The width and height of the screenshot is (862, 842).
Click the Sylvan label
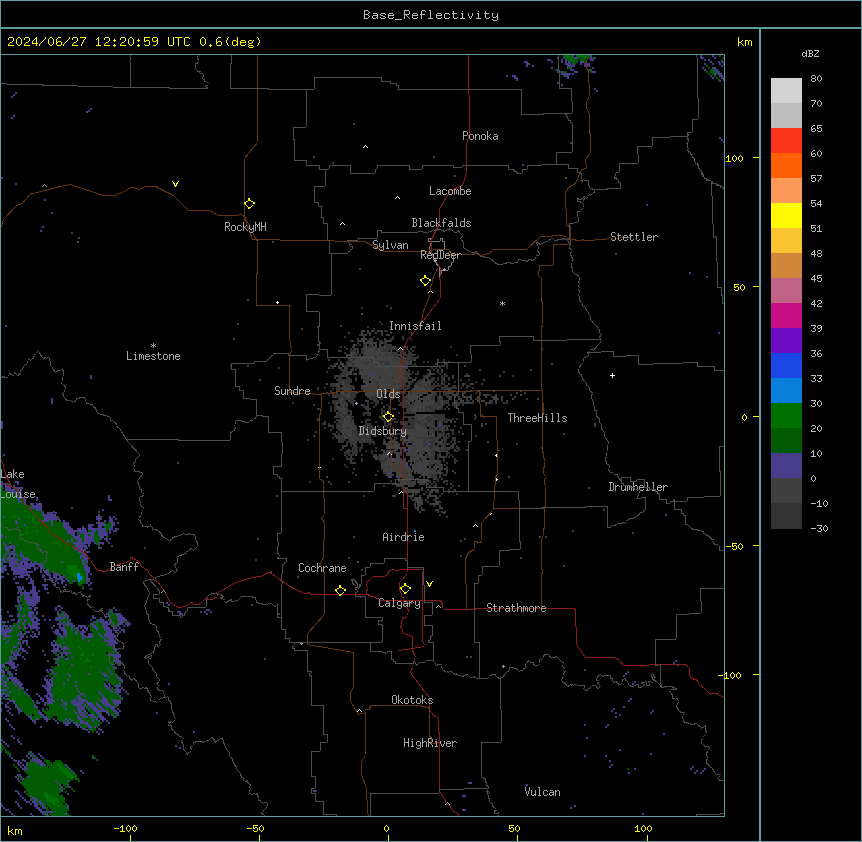(390, 245)
